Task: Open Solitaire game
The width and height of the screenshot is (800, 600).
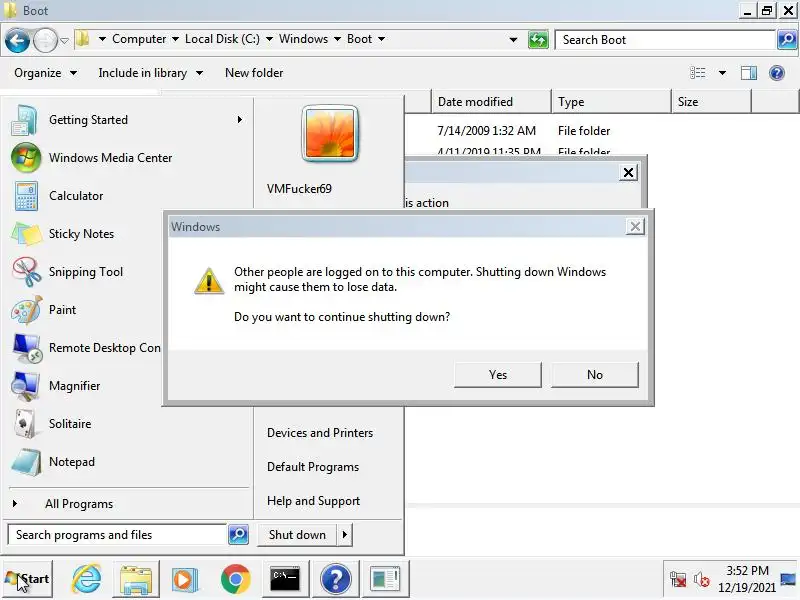Action: pos(128,424)
